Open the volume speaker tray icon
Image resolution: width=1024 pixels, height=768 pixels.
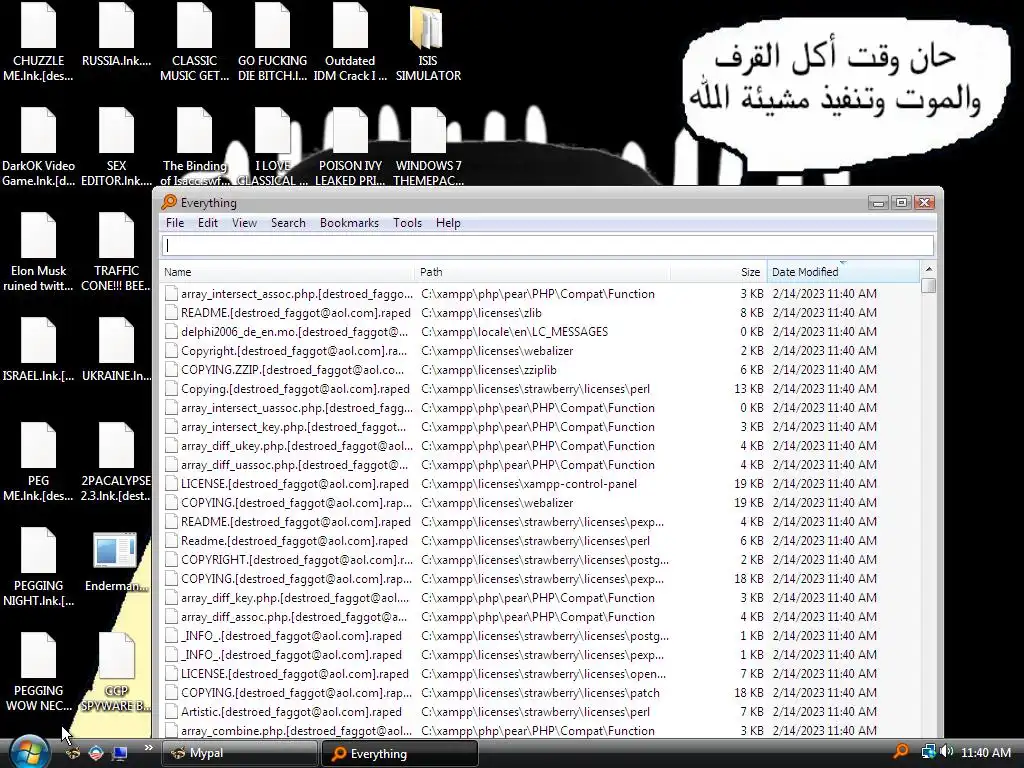[947, 752]
